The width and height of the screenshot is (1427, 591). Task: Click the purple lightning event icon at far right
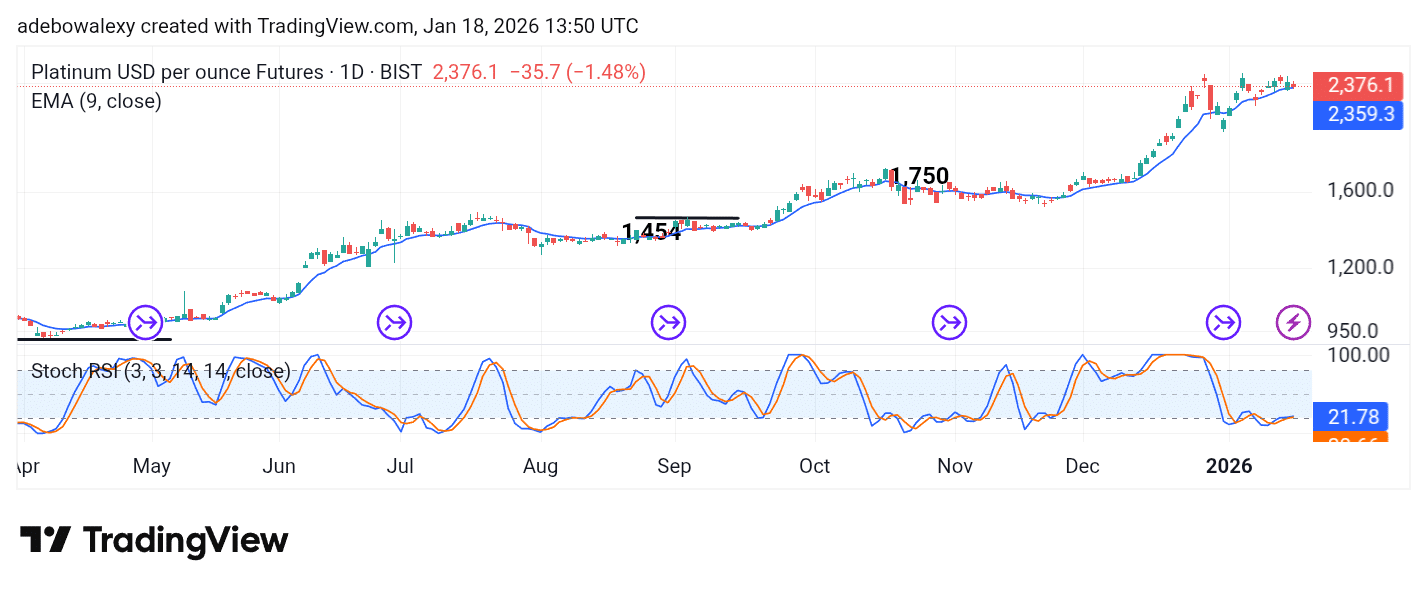click(1292, 322)
